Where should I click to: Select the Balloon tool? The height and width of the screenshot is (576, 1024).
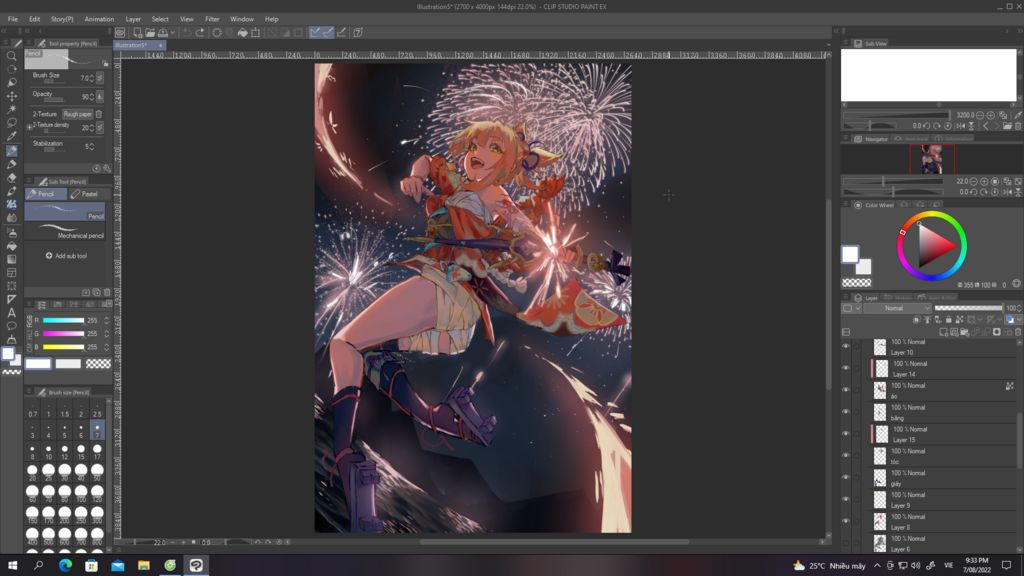pos(11,326)
